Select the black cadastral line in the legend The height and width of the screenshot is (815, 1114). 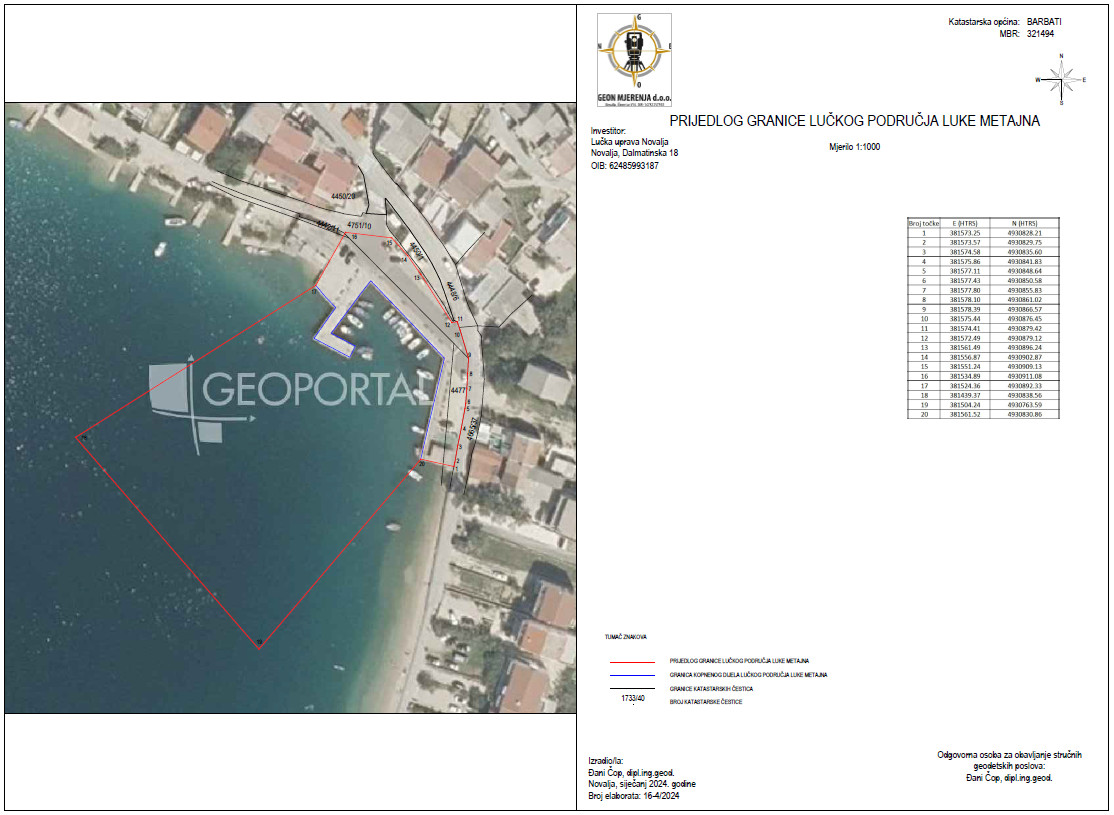(632, 689)
